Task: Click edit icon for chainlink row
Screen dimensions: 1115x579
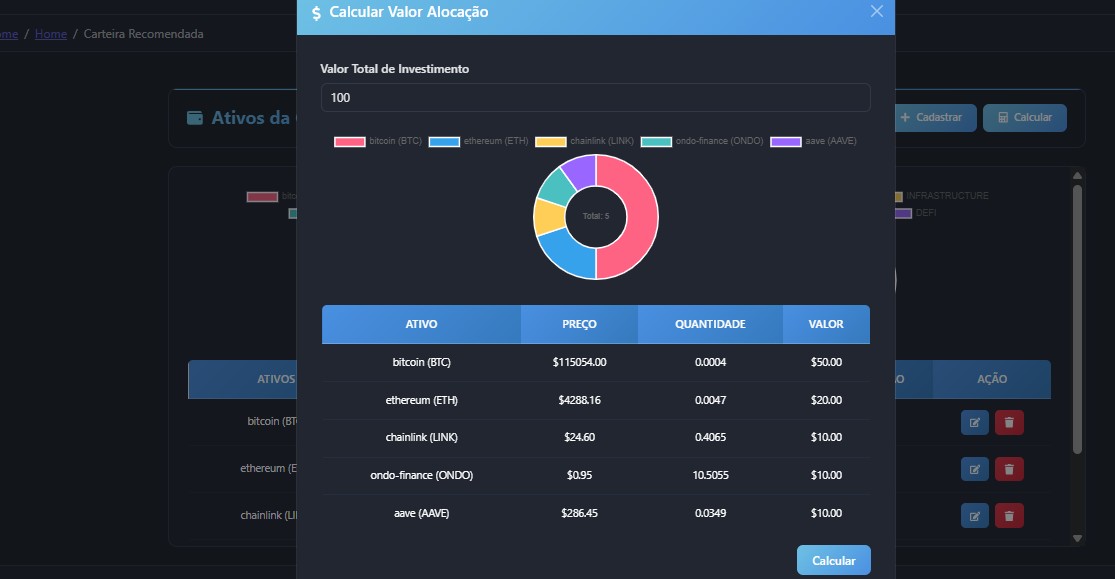Action: click(x=975, y=515)
